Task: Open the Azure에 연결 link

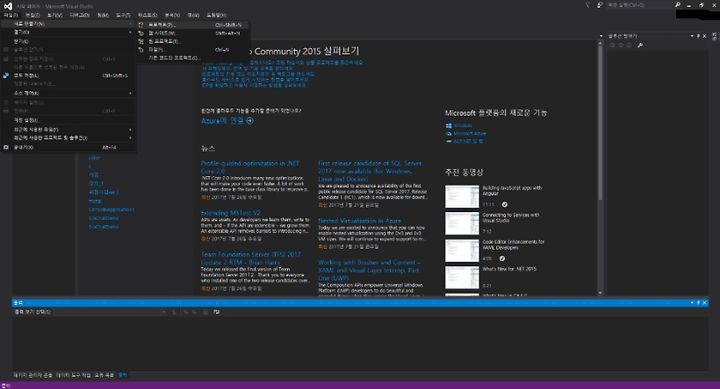Action: [x=222, y=121]
